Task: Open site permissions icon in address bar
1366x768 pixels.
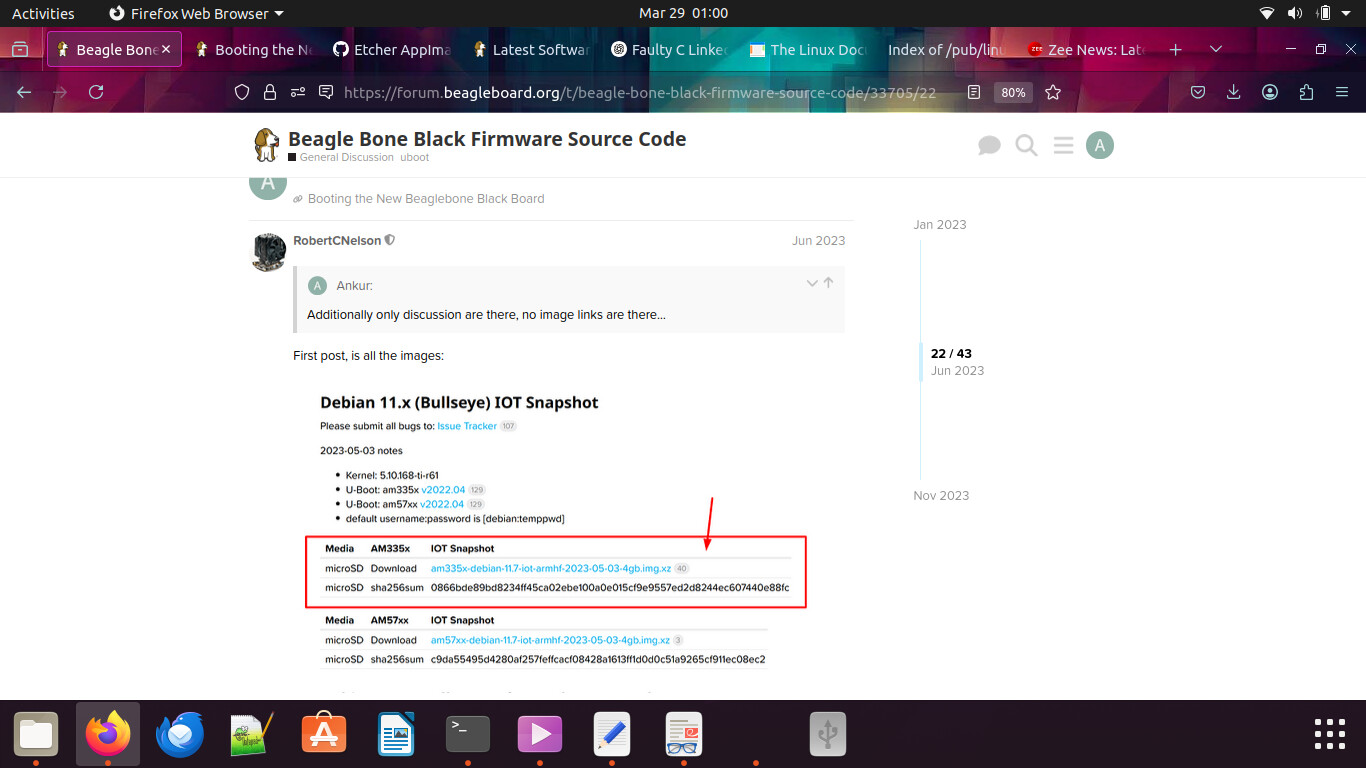Action: coord(297,92)
